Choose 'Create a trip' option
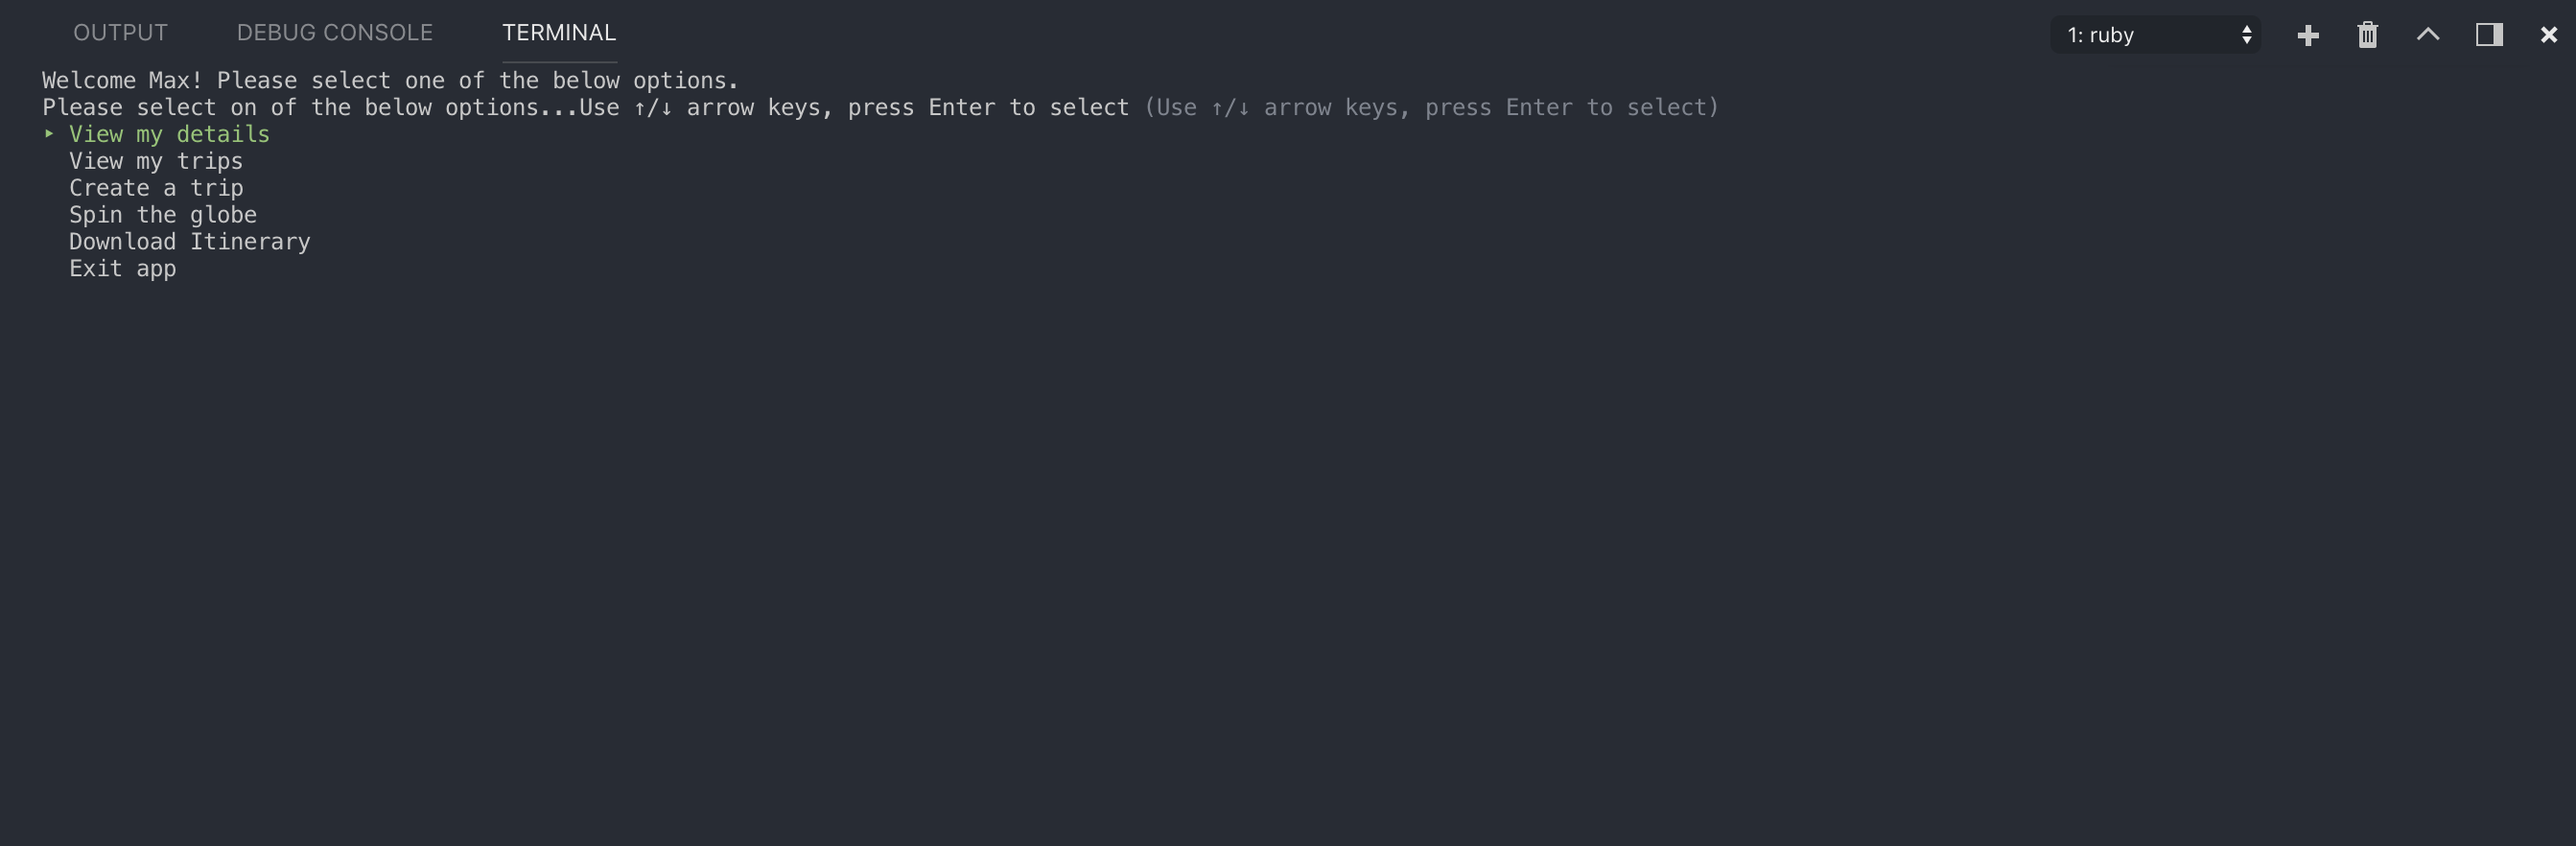 156,188
